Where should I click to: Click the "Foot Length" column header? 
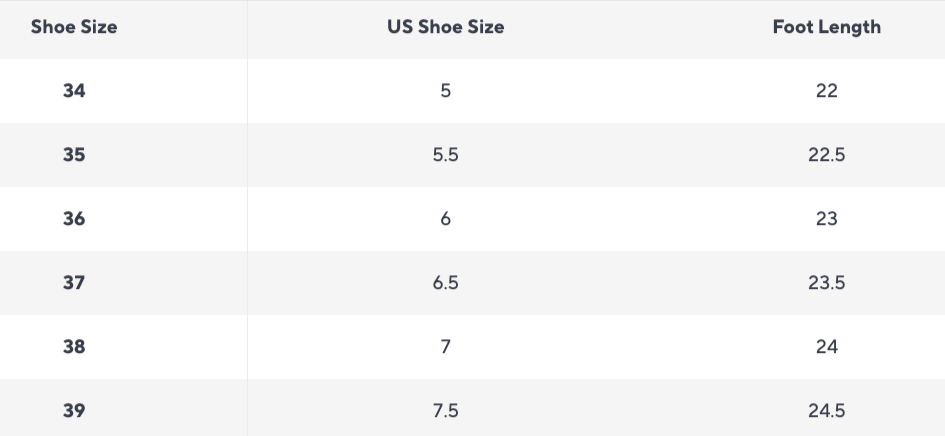tap(826, 27)
